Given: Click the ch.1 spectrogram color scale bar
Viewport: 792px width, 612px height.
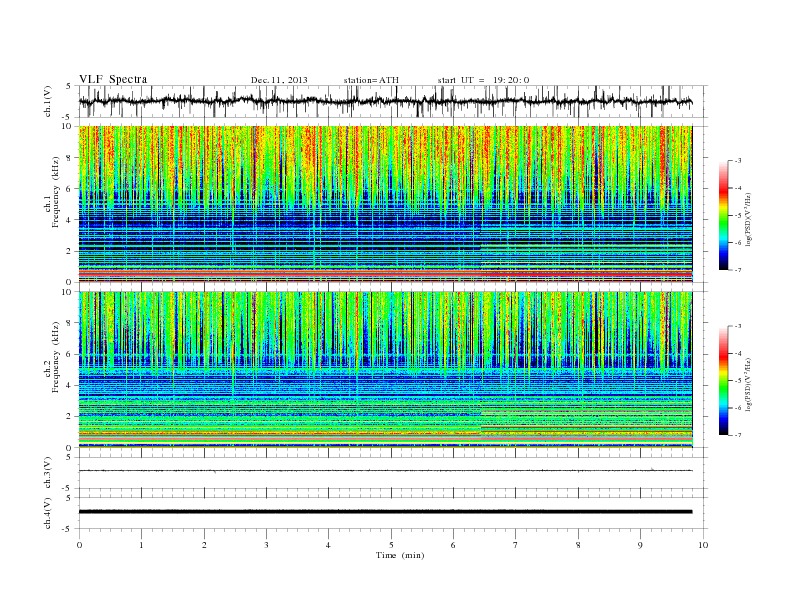Looking at the screenshot, I should click(724, 216).
